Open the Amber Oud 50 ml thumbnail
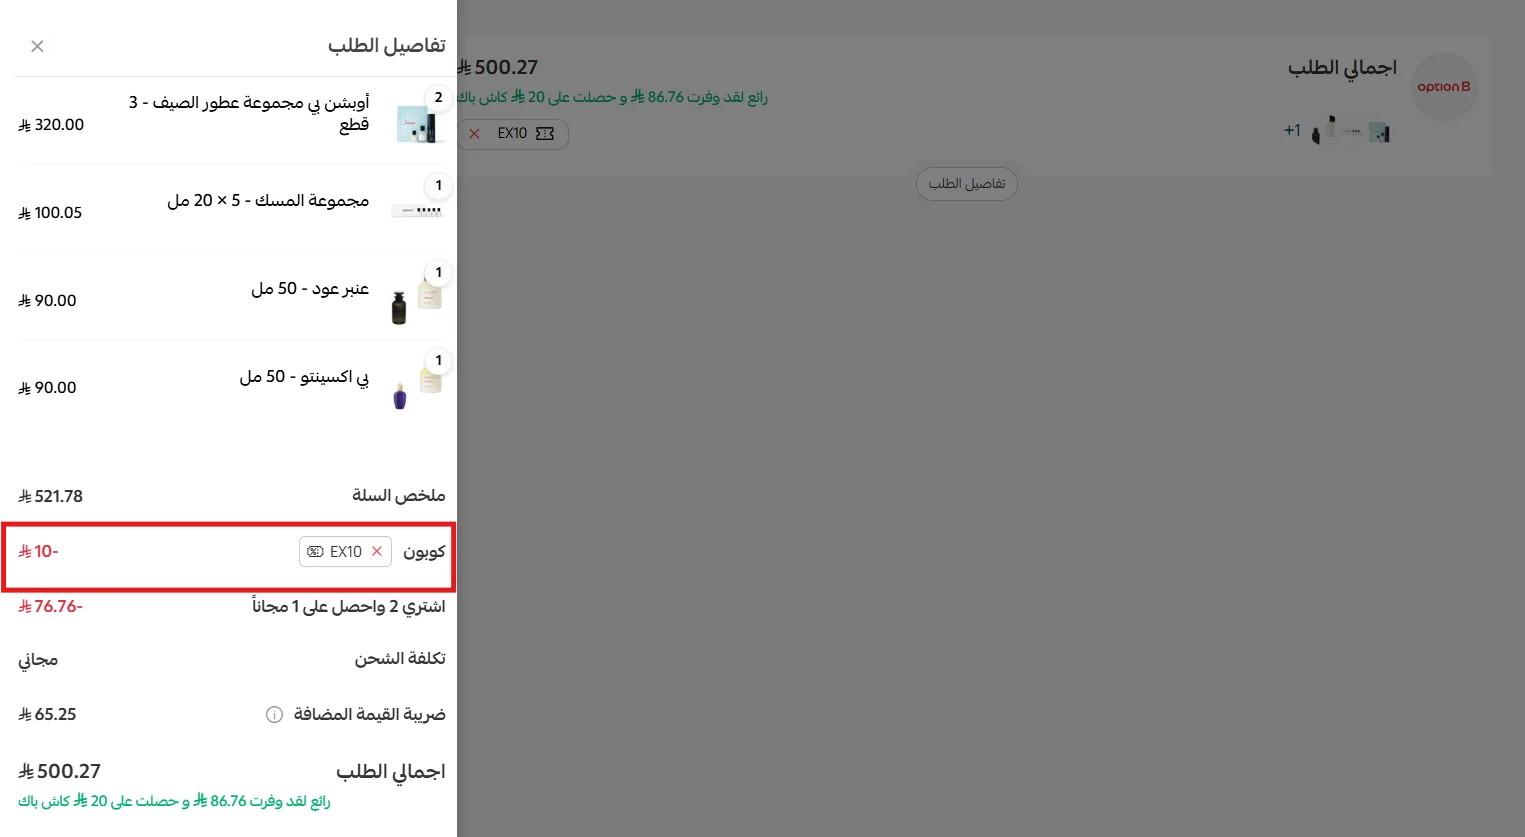Screen dimensions: 1525x837 [416, 301]
